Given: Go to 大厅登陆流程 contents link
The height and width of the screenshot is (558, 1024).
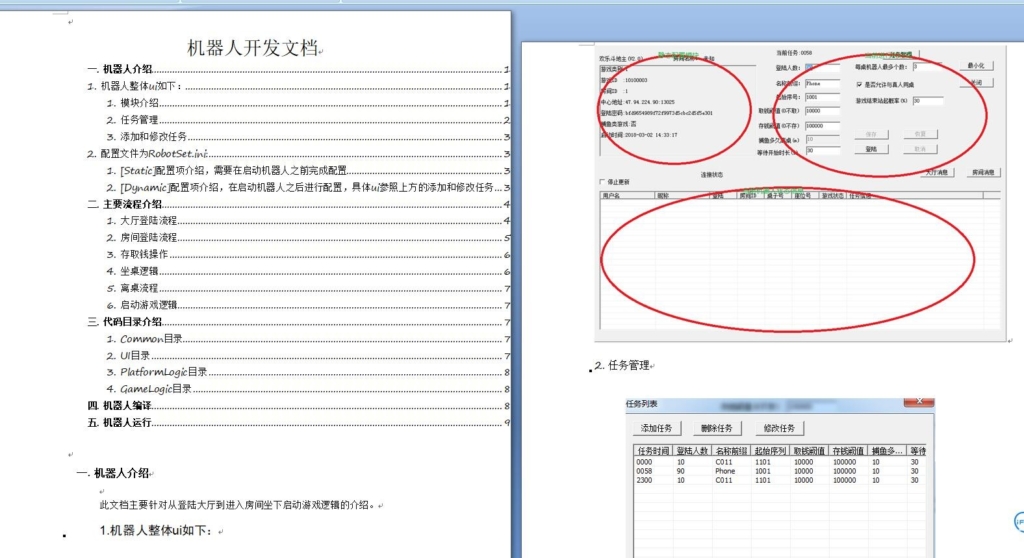Looking at the screenshot, I should [x=148, y=220].
